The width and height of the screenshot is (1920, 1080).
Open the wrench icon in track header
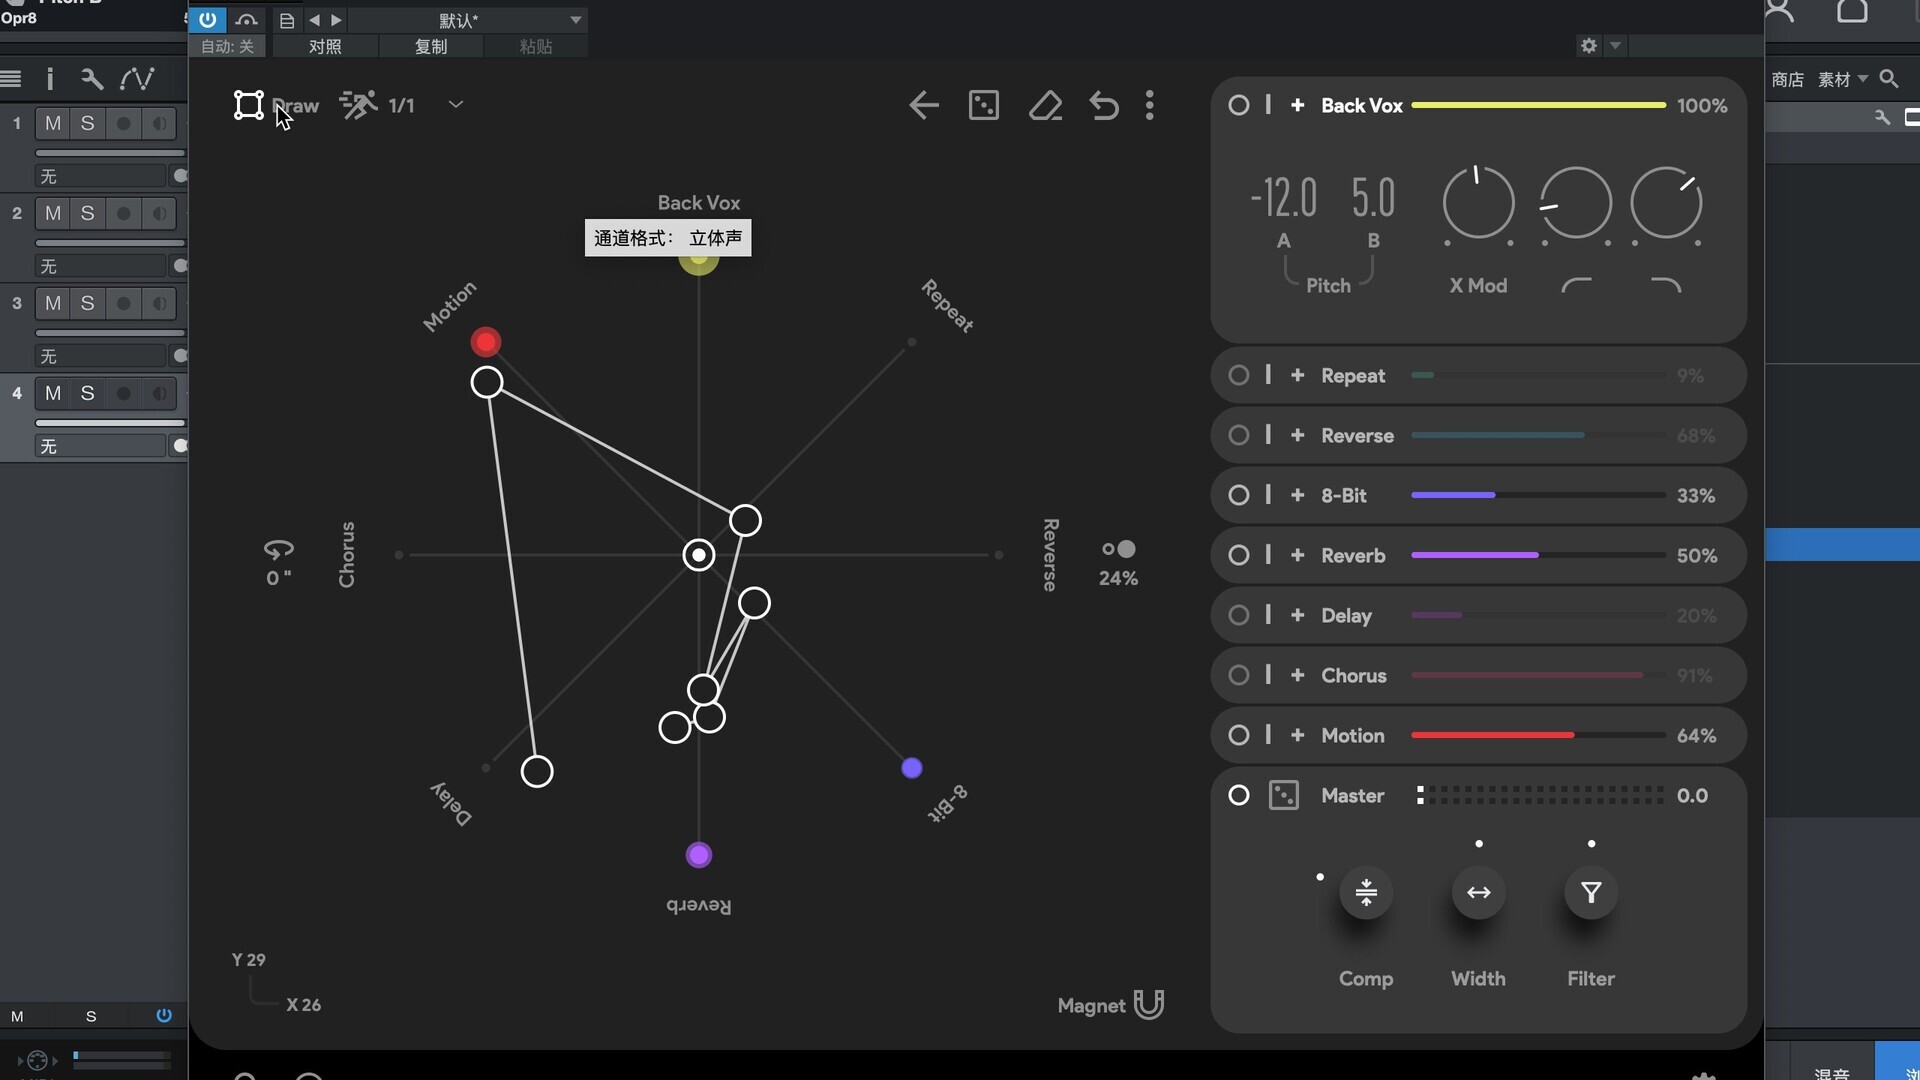click(x=92, y=78)
